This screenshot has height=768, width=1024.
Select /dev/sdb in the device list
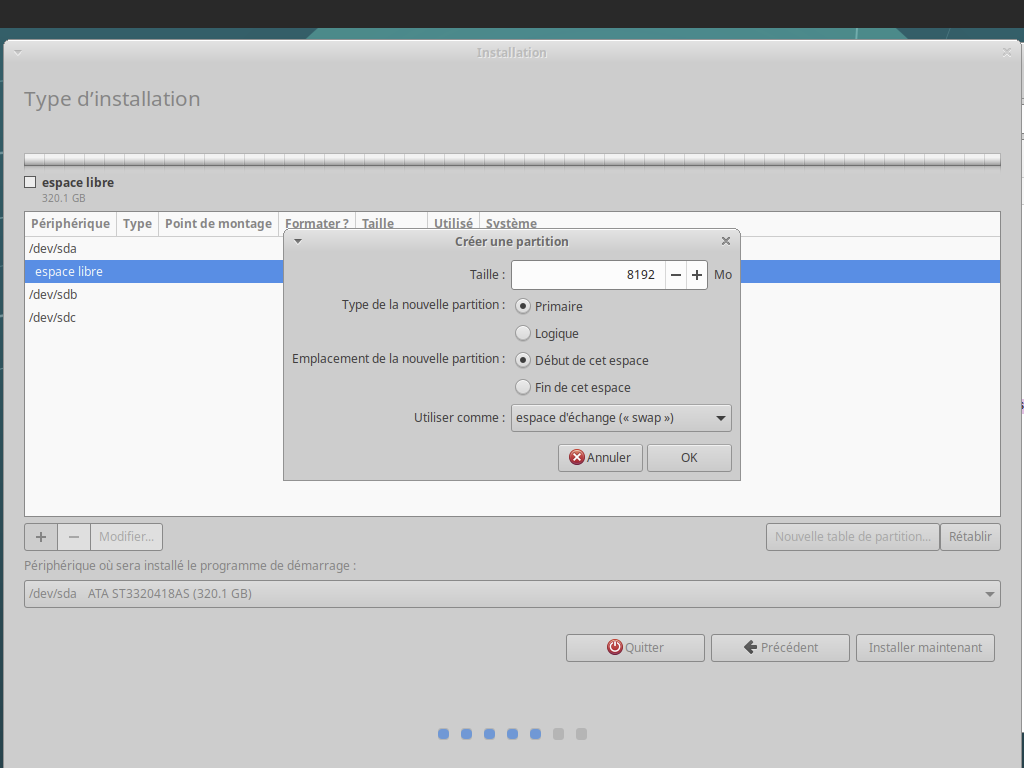pyautogui.click(x=54, y=295)
